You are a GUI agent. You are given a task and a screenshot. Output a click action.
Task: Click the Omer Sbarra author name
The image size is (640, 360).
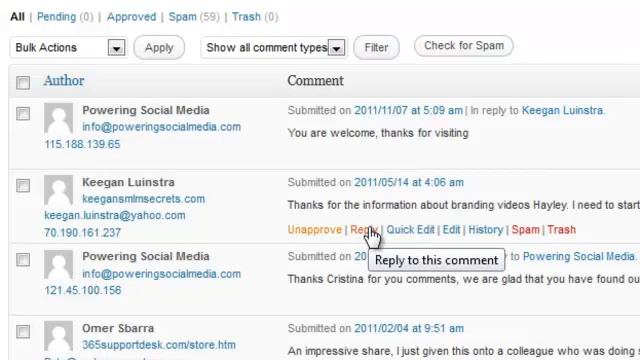[118, 328]
